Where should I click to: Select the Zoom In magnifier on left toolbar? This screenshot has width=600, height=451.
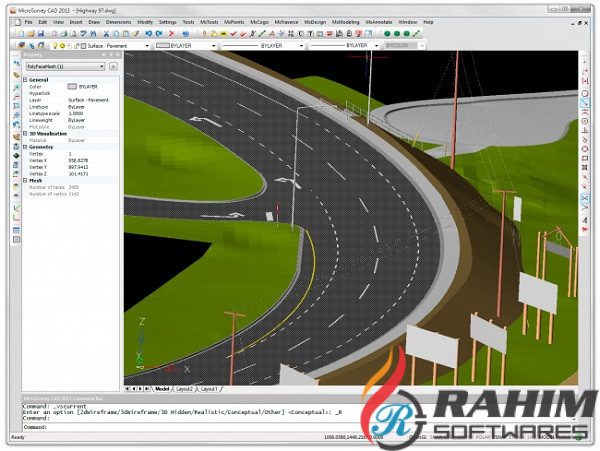click(x=17, y=88)
